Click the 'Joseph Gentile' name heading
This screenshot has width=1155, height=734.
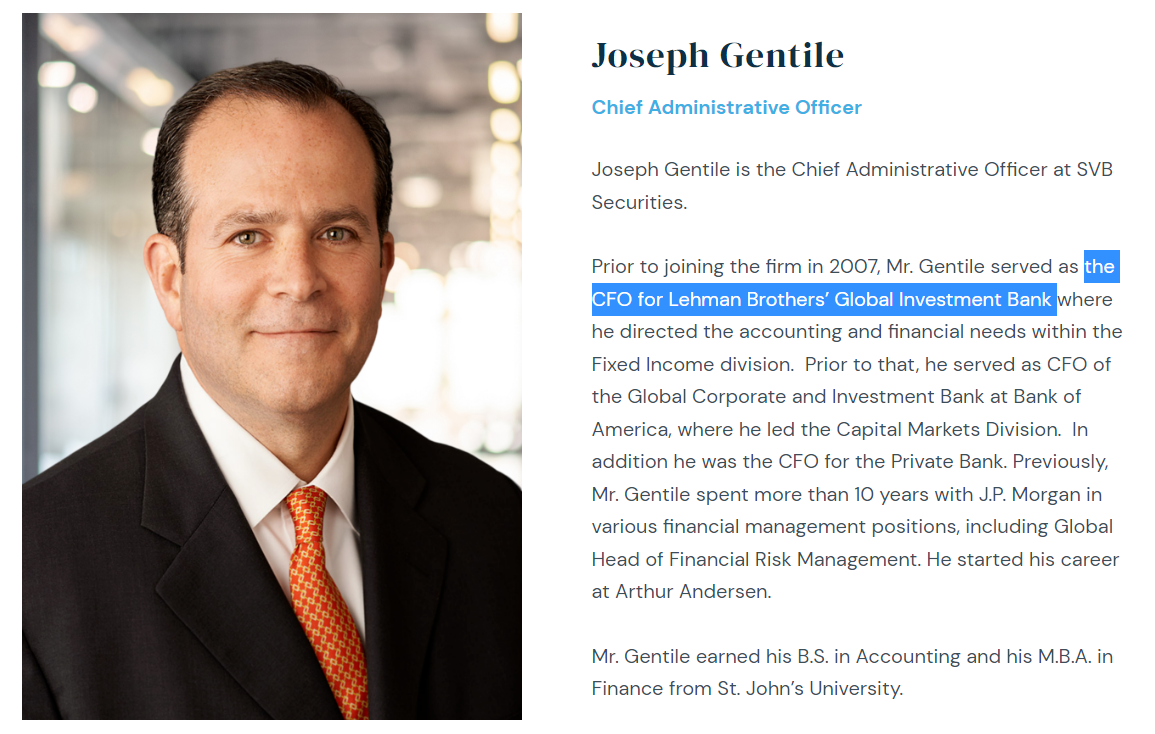(x=717, y=55)
